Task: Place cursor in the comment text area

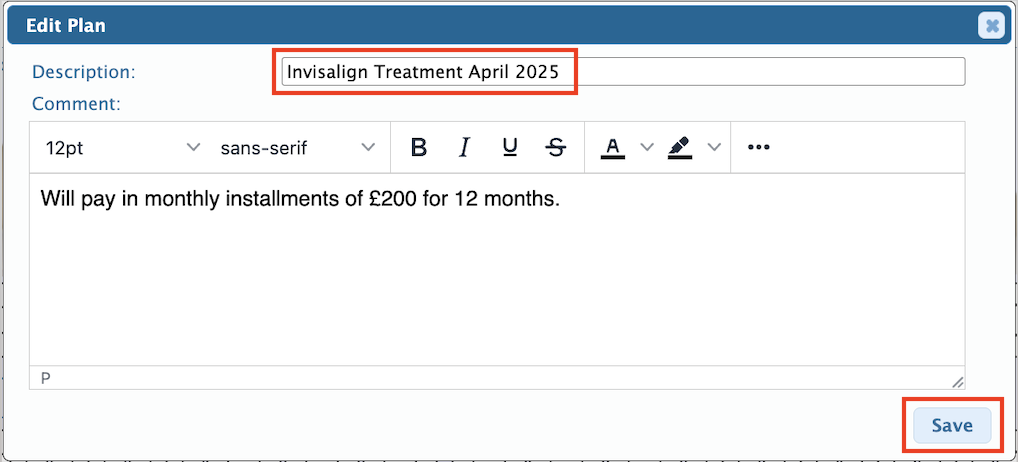Action: (x=497, y=269)
